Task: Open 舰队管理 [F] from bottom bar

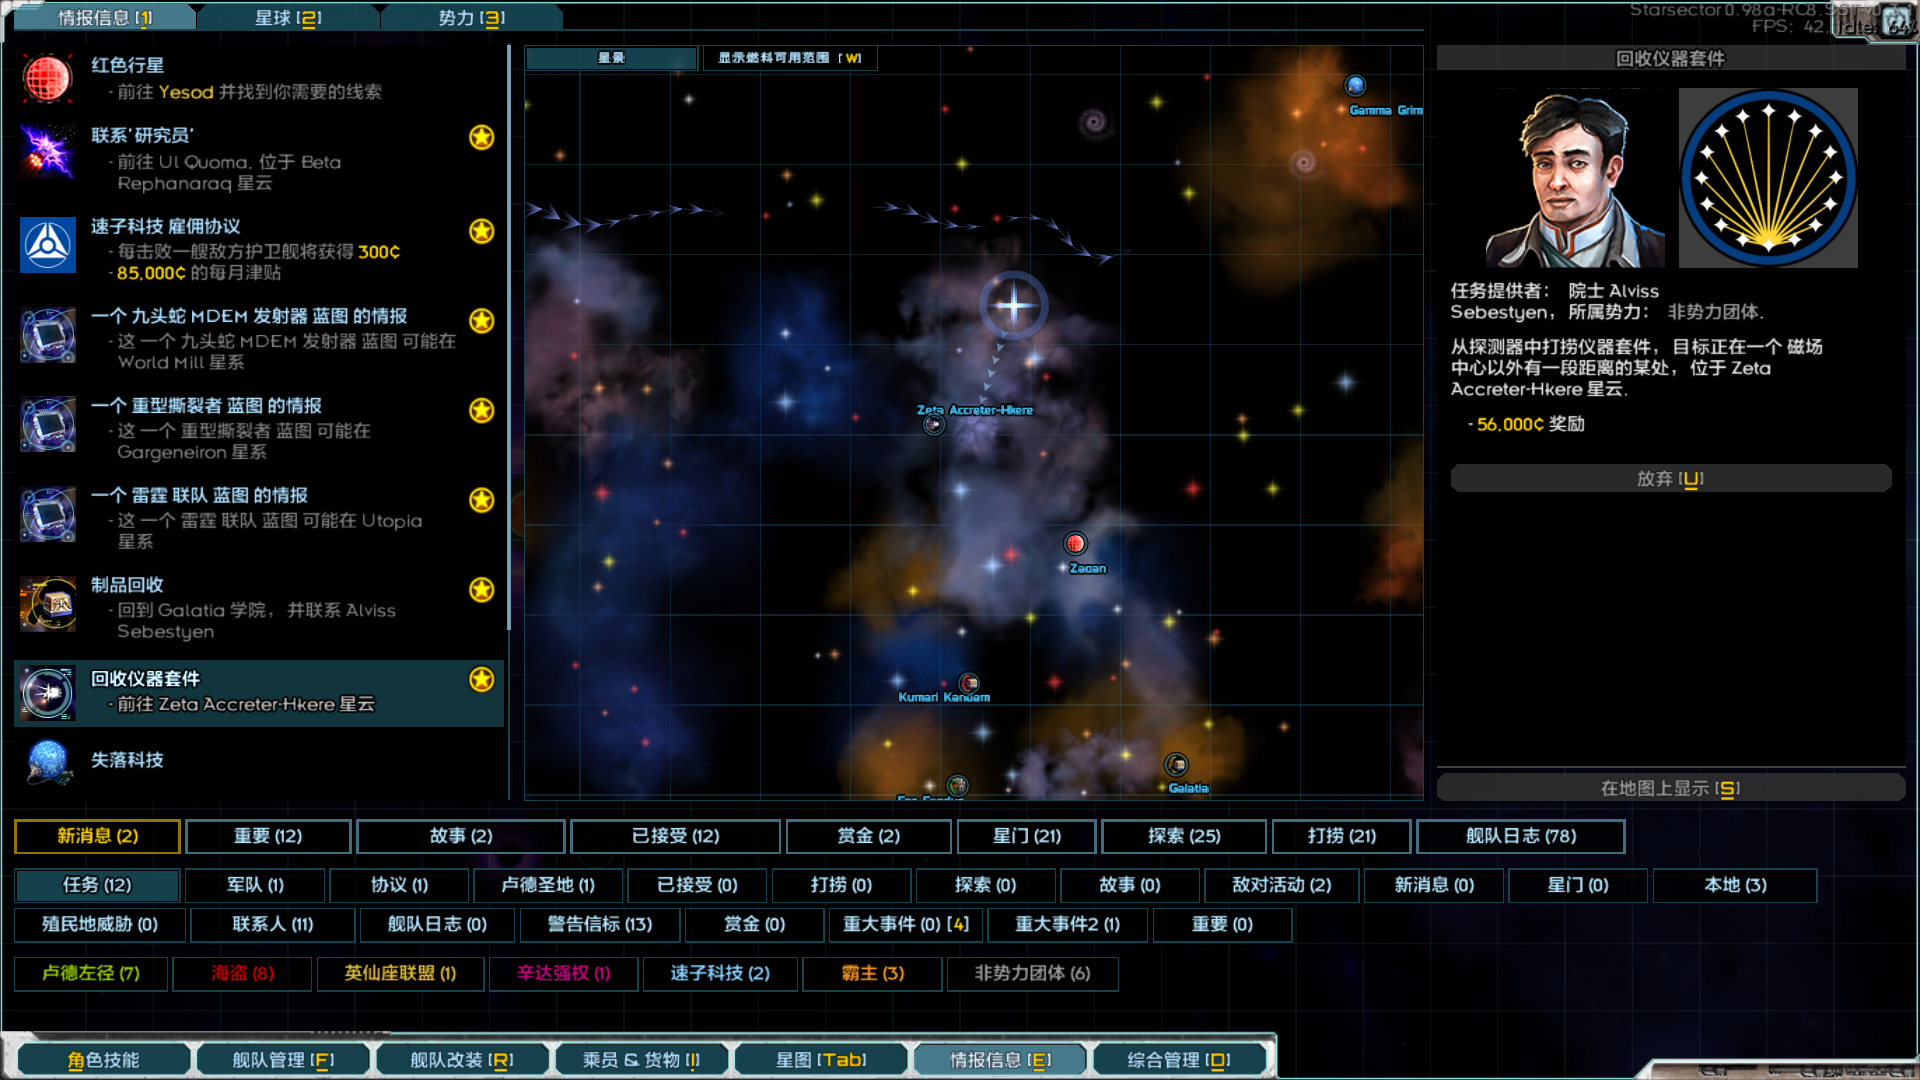Action: (283, 1060)
